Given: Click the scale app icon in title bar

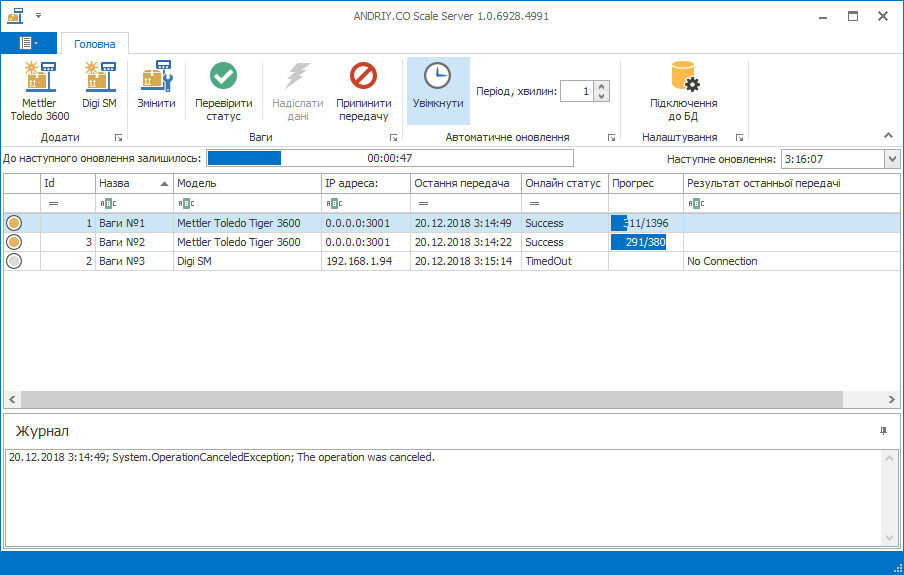Looking at the screenshot, I should point(15,16).
